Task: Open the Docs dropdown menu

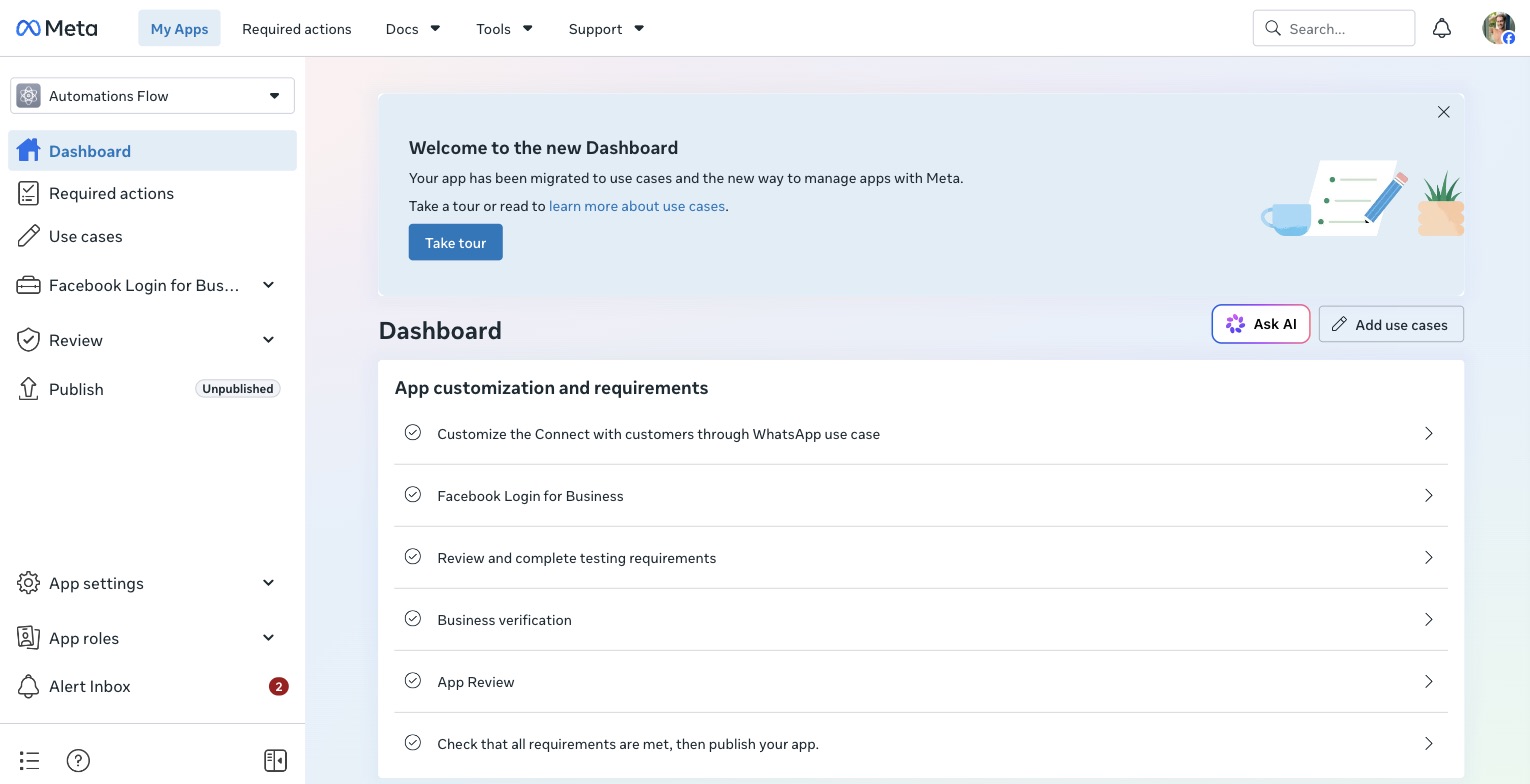Action: (413, 28)
